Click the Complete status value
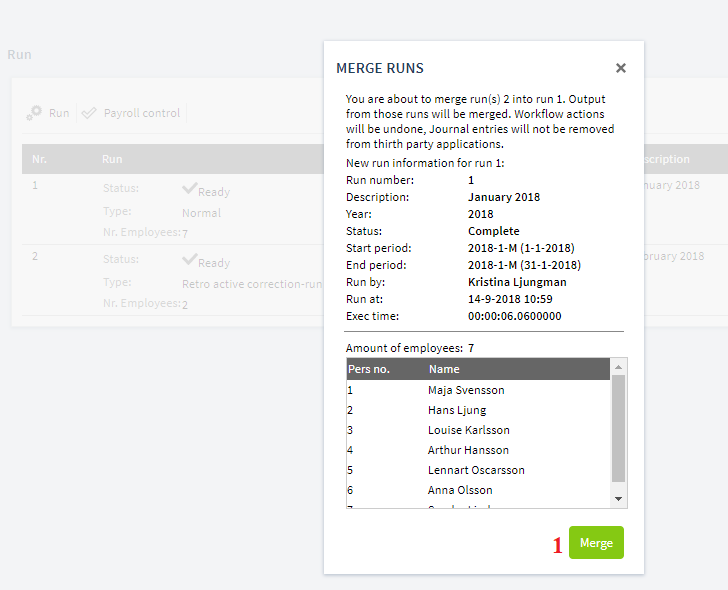 point(494,231)
